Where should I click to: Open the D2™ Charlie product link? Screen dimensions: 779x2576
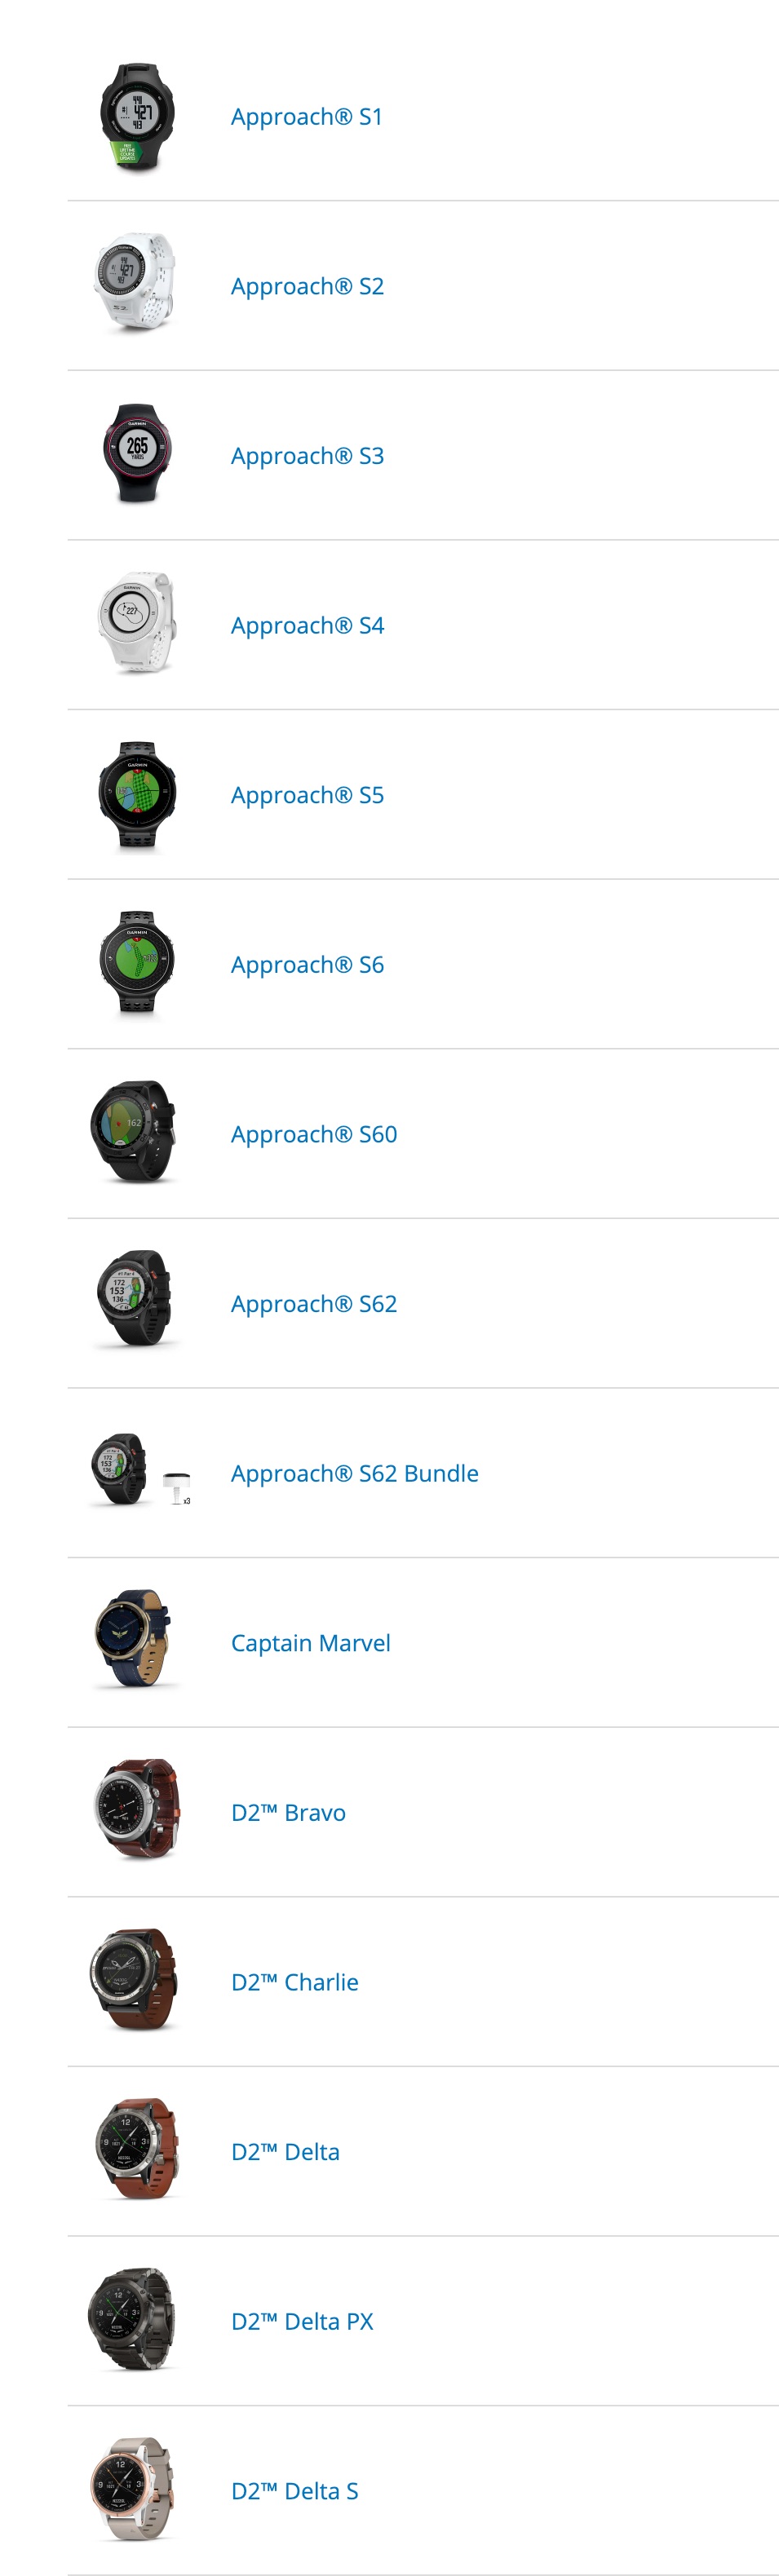tap(294, 1982)
